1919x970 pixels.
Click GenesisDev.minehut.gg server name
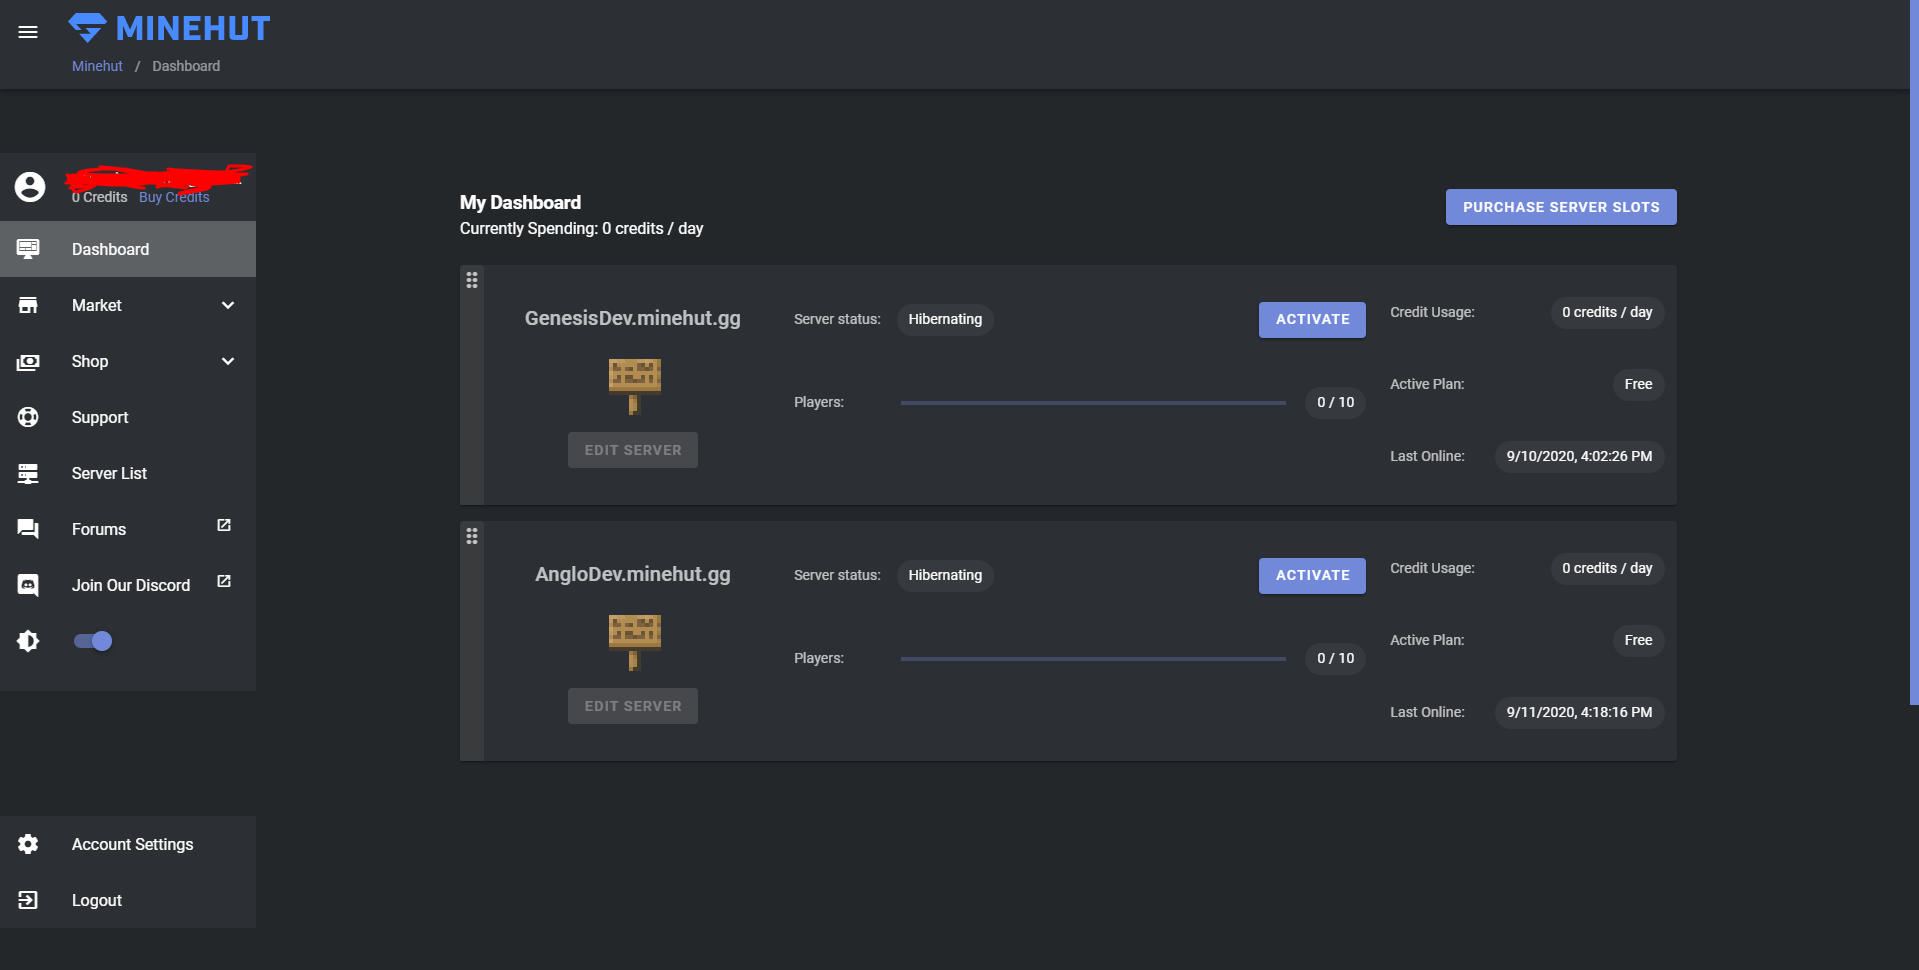point(633,318)
